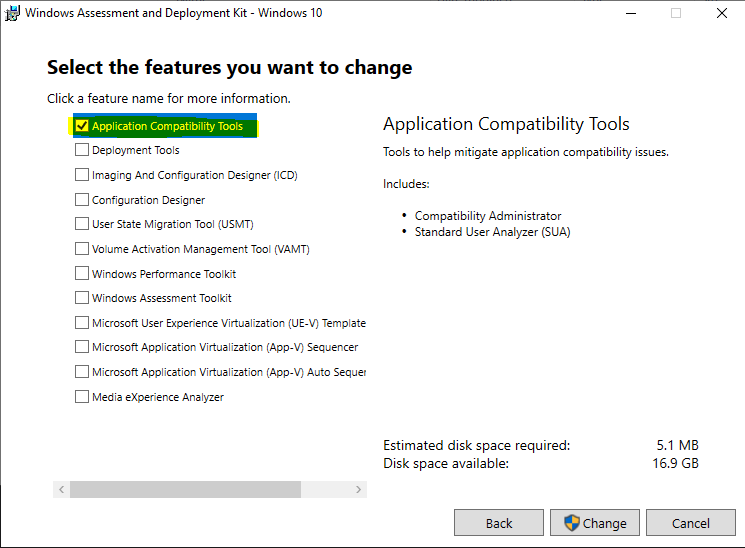745x548 pixels.
Task: Check Microsoft User Experience Virtualization checkbox
Action: click(82, 323)
